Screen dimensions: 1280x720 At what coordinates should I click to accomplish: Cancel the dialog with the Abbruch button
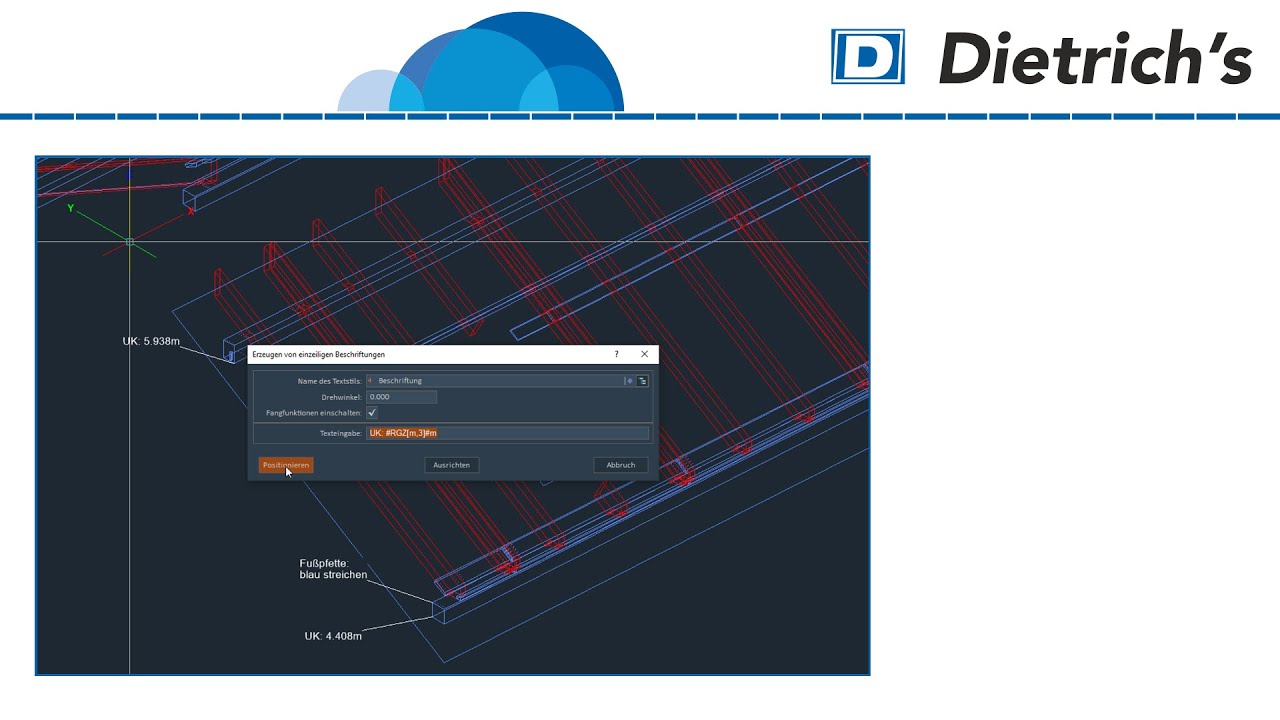pos(621,465)
